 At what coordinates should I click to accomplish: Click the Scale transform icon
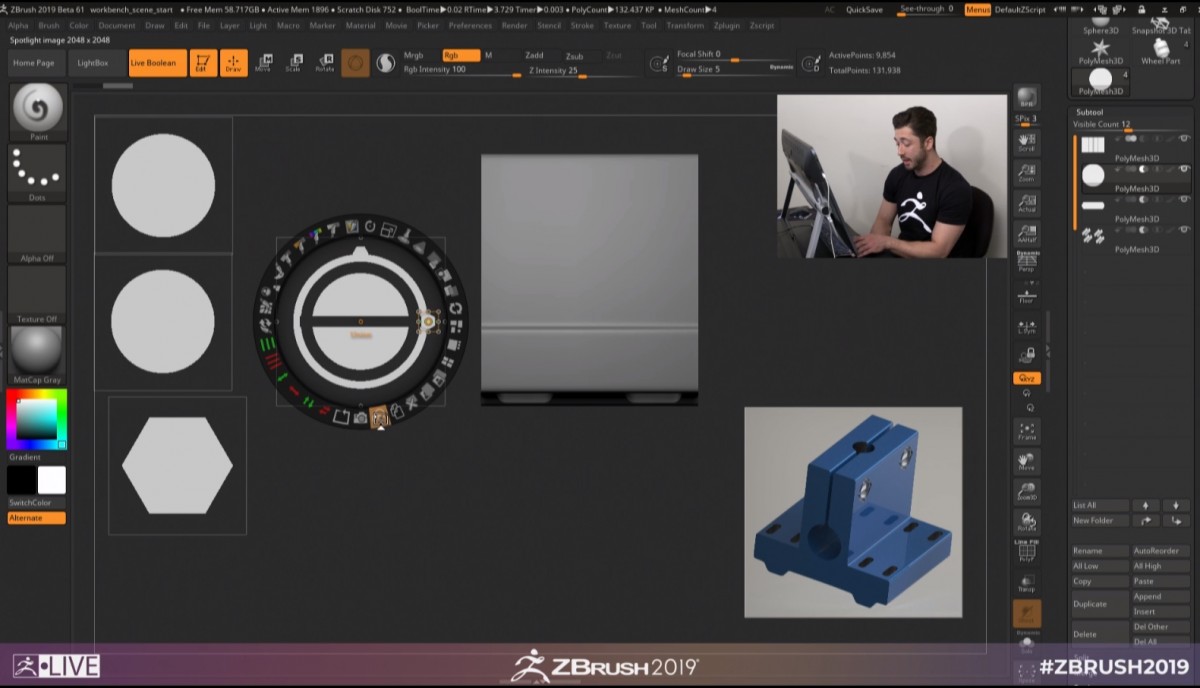293,63
